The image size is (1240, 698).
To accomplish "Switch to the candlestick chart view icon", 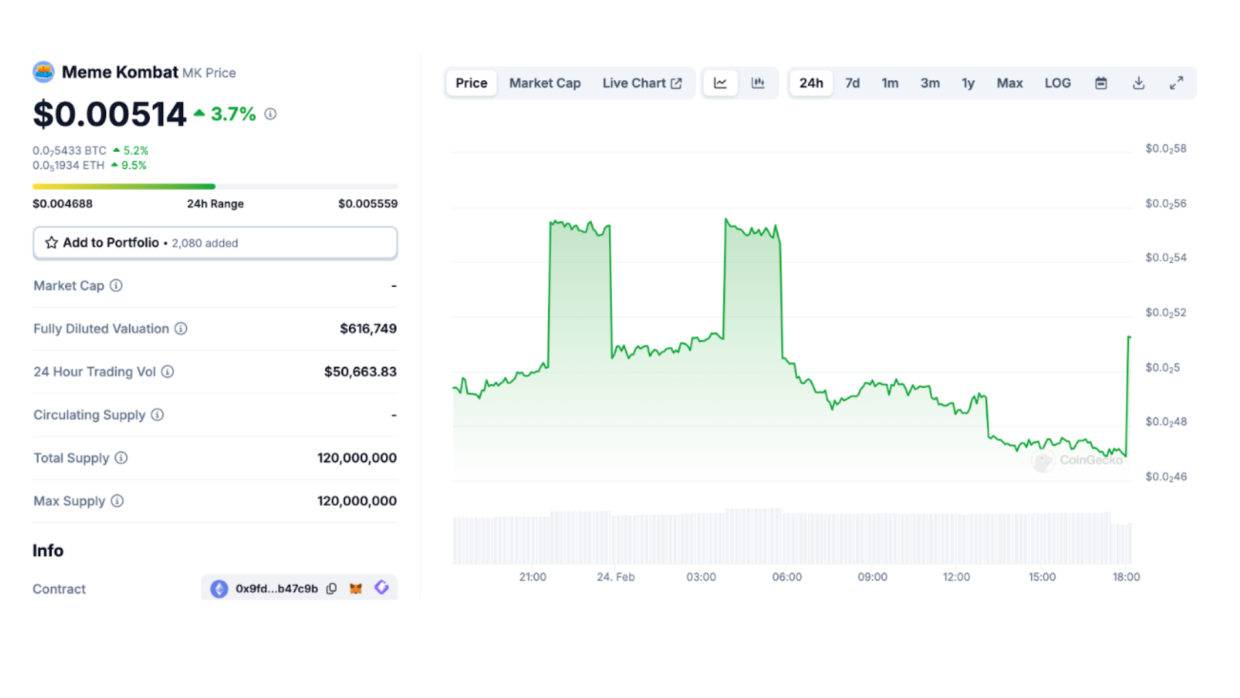I will pos(758,83).
